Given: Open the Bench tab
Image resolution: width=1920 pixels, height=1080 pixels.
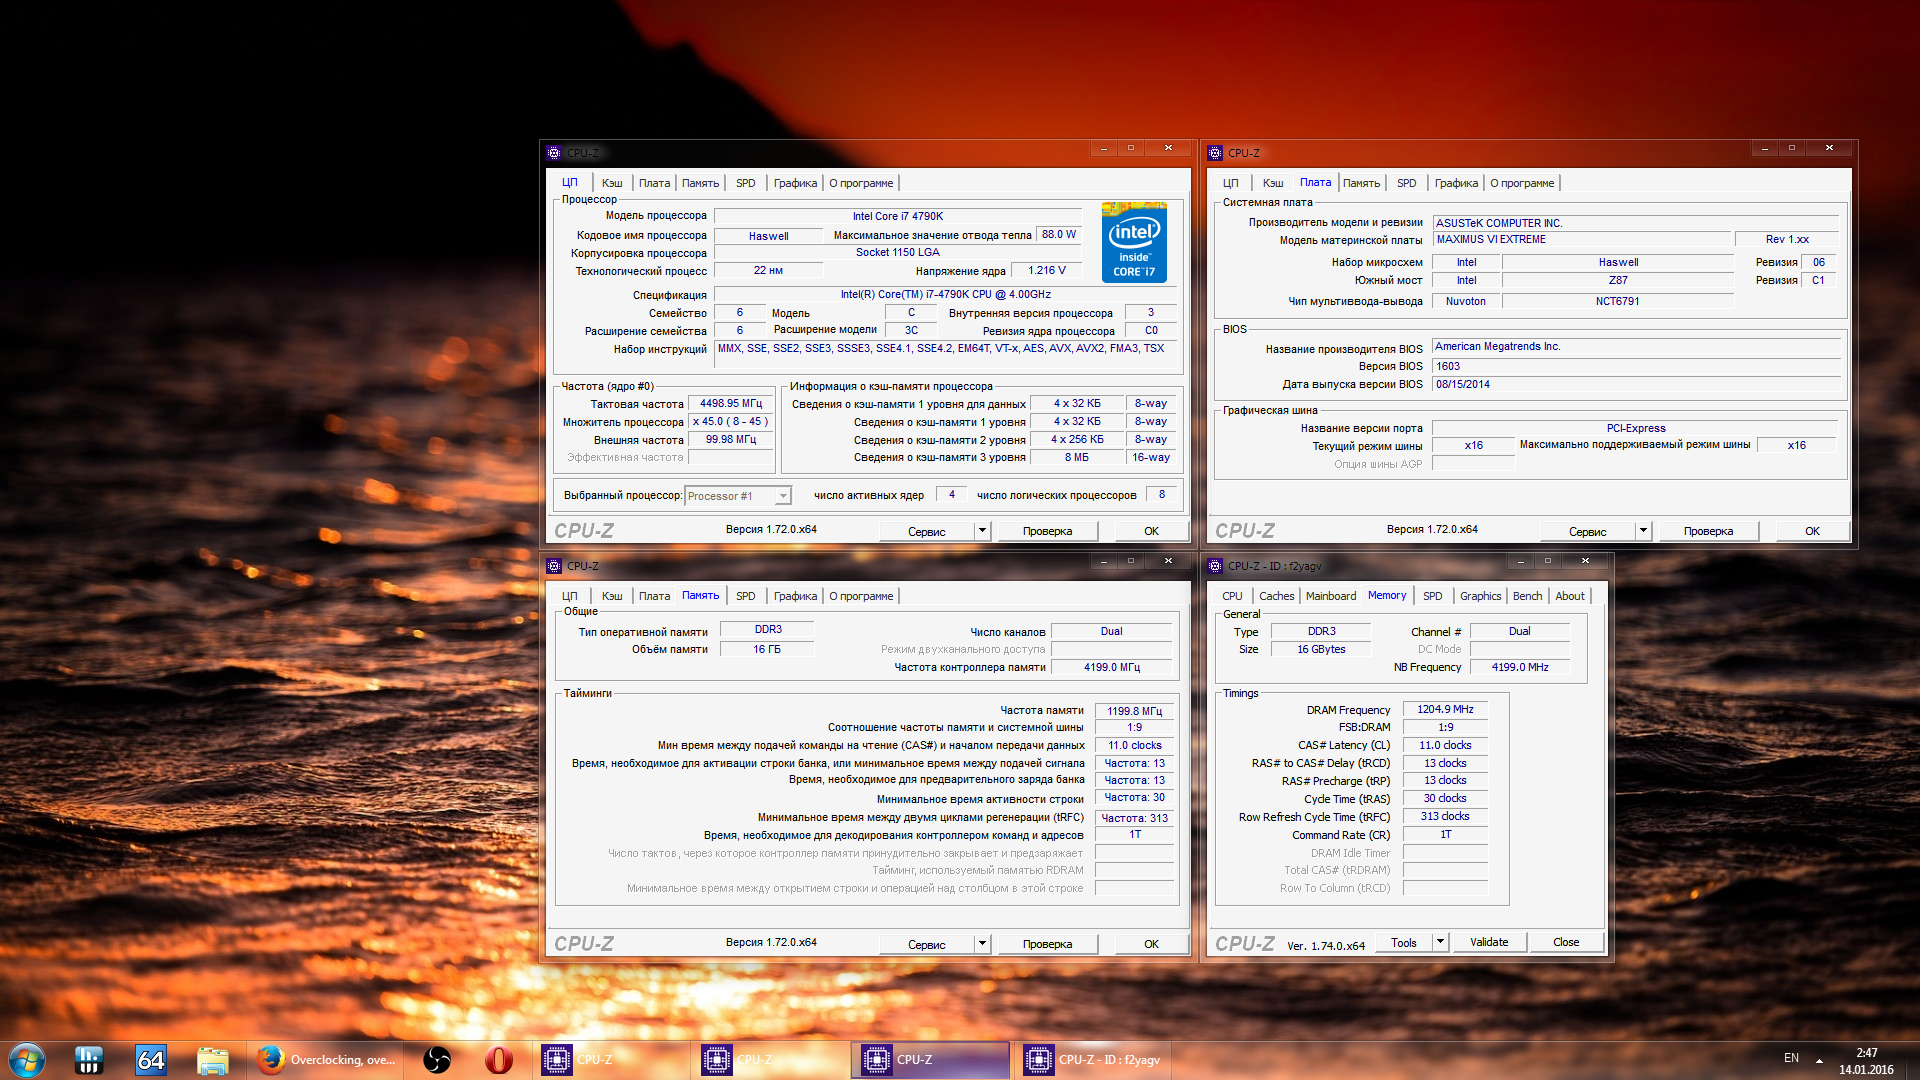Looking at the screenshot, I should (x=1527, y=596).
